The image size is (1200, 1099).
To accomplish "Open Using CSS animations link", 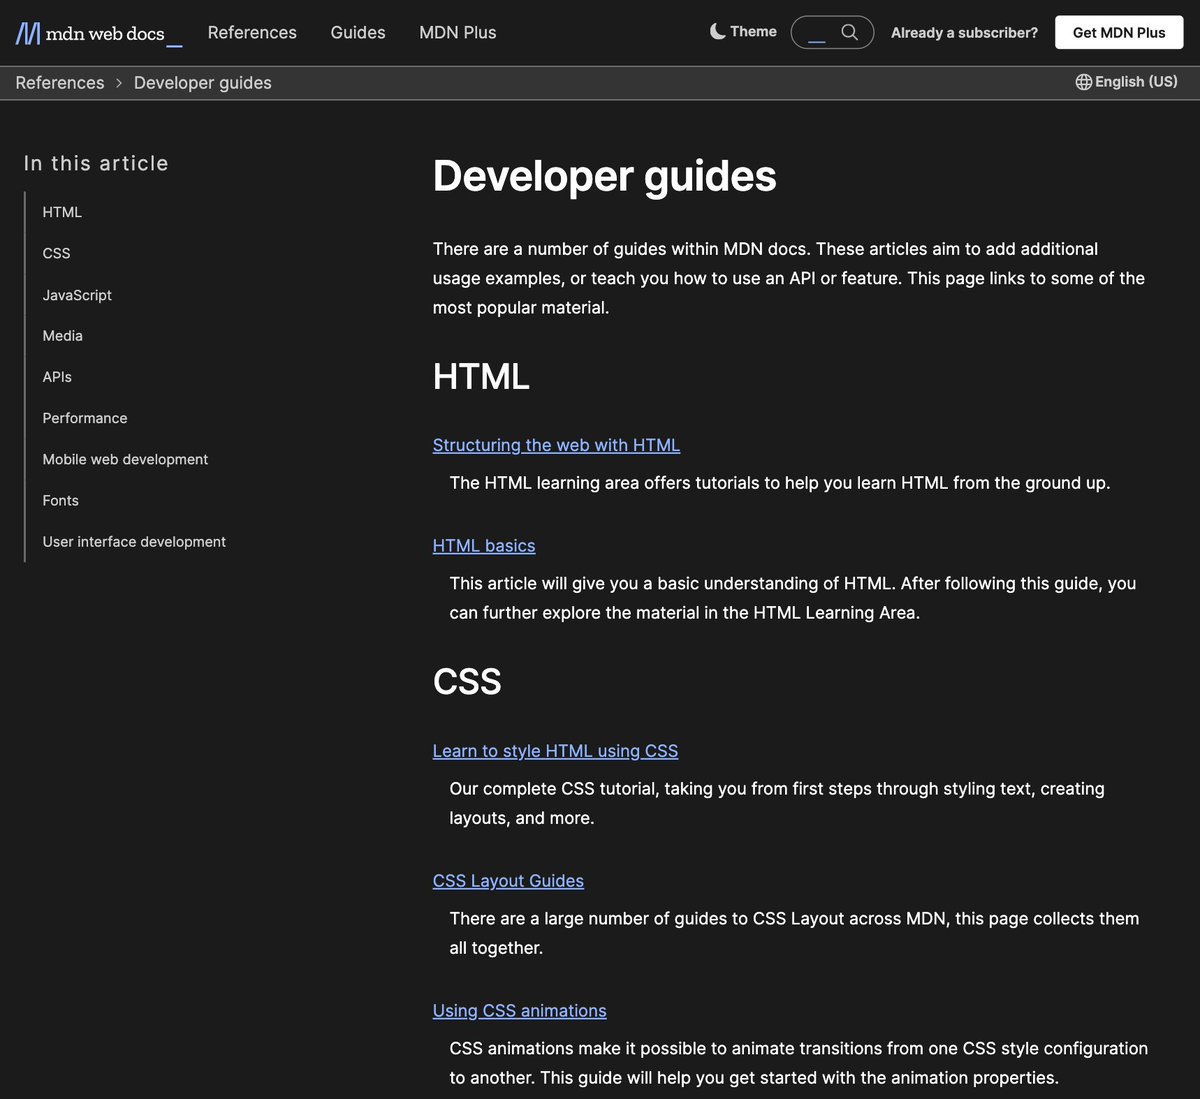I will point(520,1011).
